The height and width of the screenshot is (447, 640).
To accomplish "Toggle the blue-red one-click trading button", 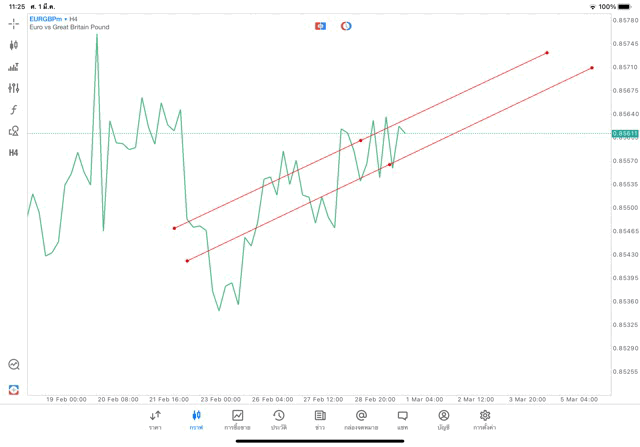I will pos(320,26).
